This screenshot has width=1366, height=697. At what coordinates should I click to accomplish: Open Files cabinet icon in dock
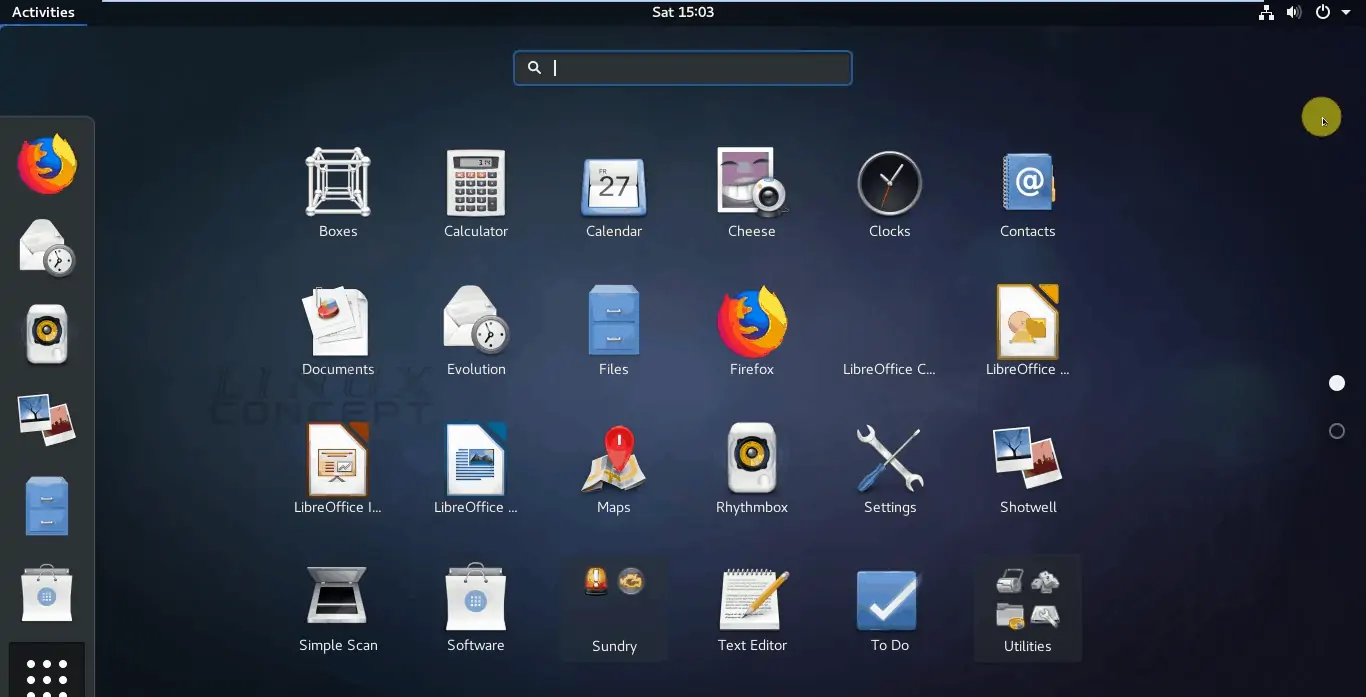coord(47,506)
